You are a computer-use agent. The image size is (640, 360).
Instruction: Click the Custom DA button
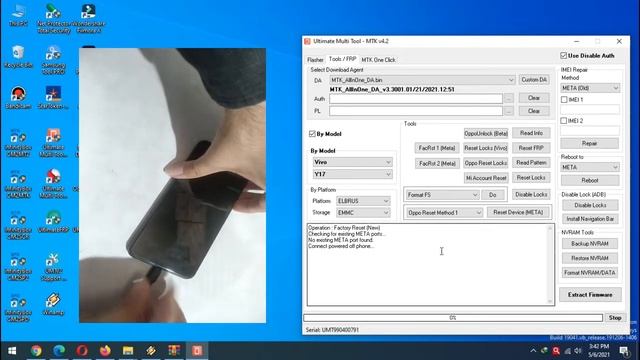534,80
